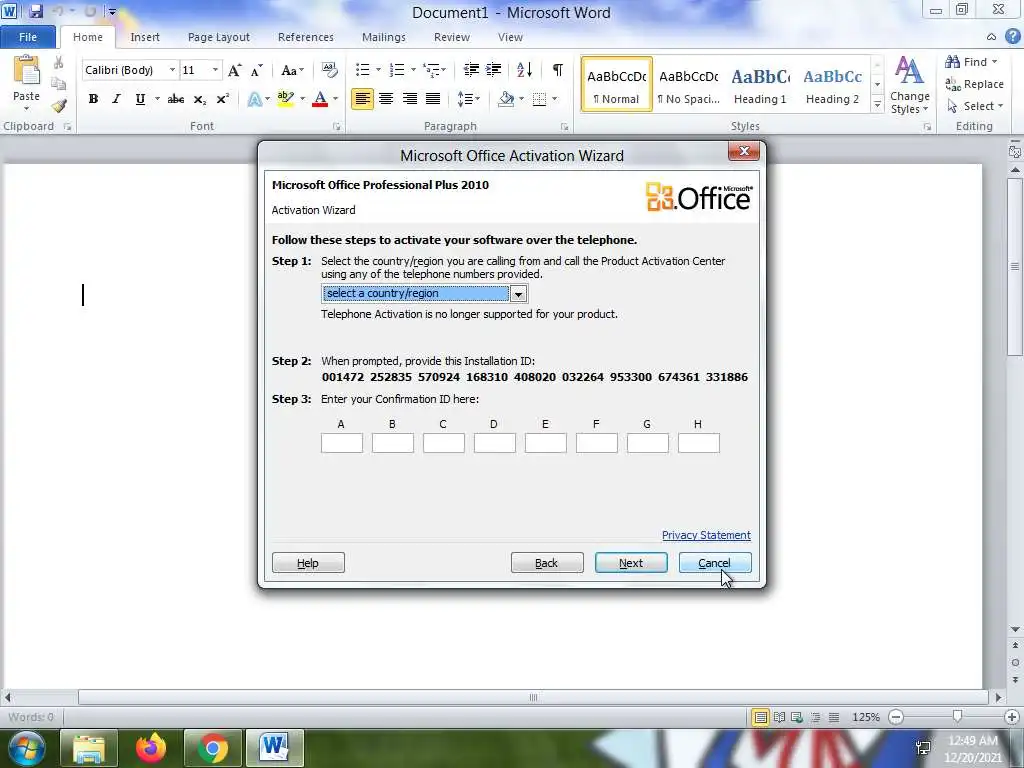Click the Copy icon in Clipboard group
1024x768 pixels.
click(58, 84)
